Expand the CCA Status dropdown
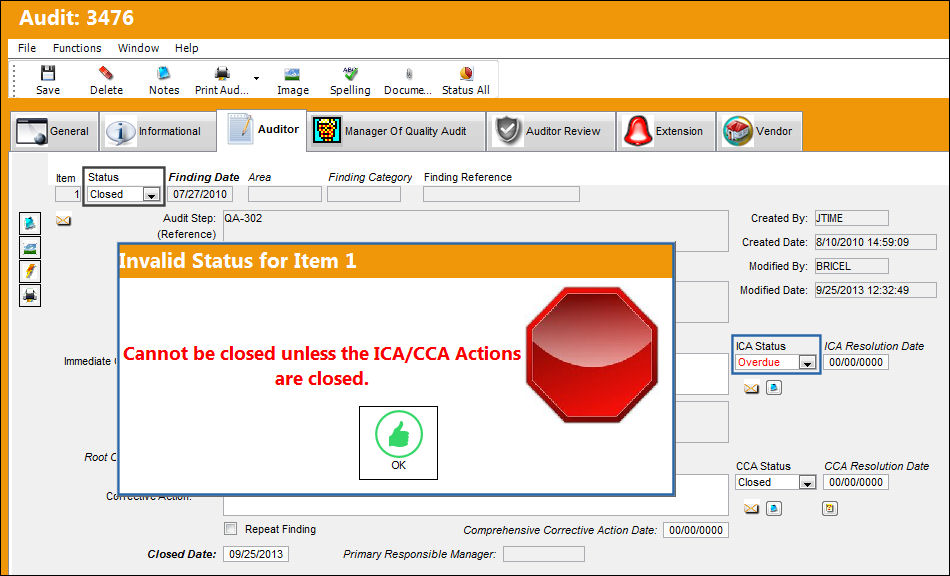The height and width of the screenshot is (576, 950). (x=806, y=482)
